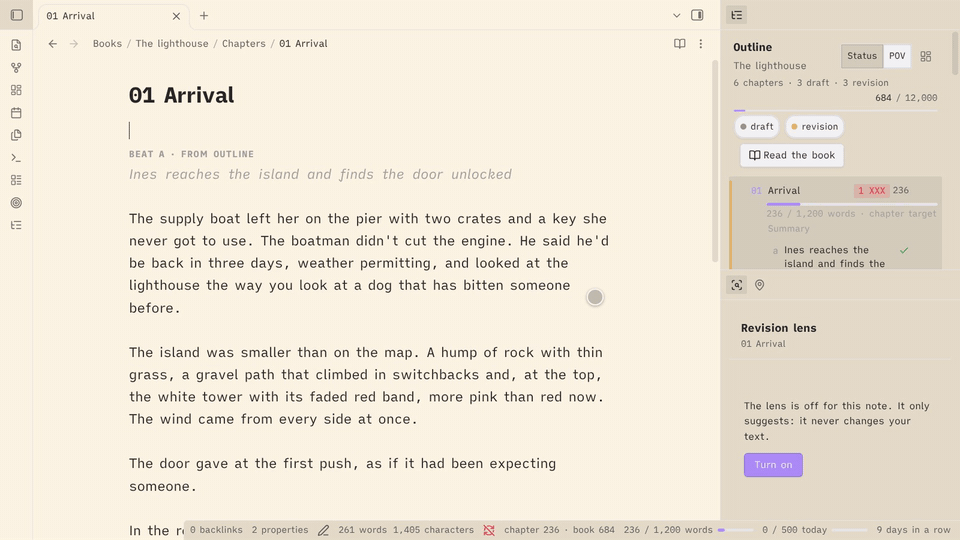Click 'chapter 236 · book 684' status text
This screenshot has width=960, height=540.
click(x=559, y=530)
